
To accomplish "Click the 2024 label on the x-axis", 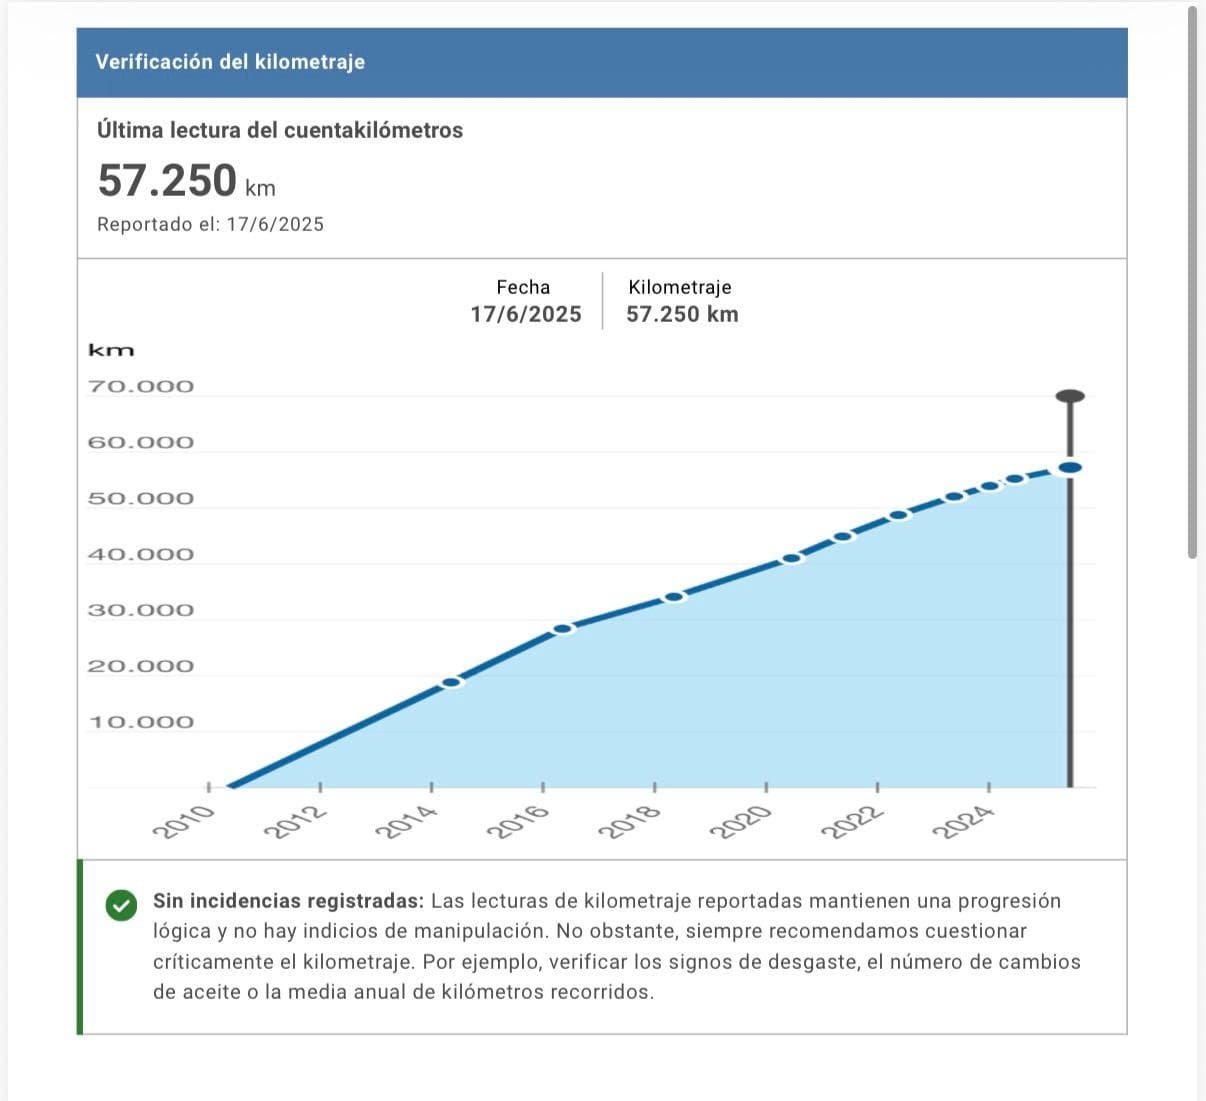I will click(963, 822).
